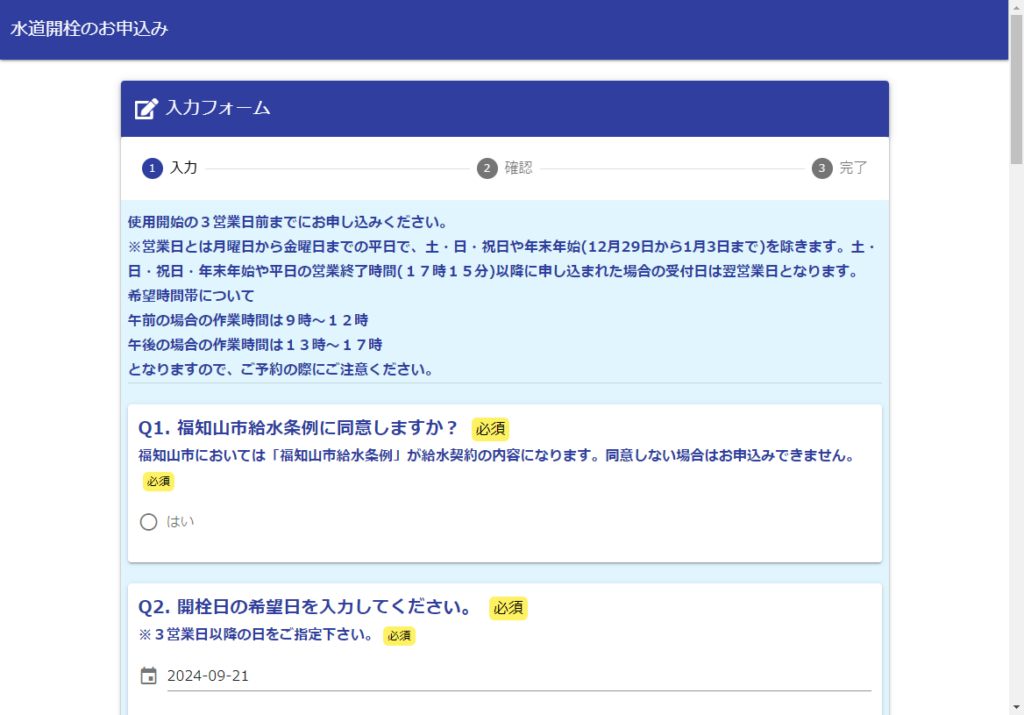Select the はい radio button under Q1
1024x715 pixels.
point(149,522)
